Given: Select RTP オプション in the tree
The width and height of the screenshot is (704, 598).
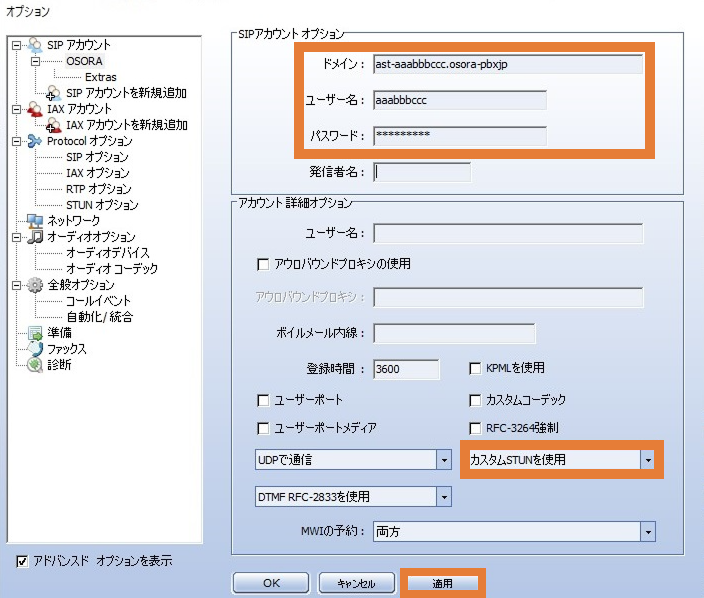Looking at the screenshot, I should tap(98, 189).
